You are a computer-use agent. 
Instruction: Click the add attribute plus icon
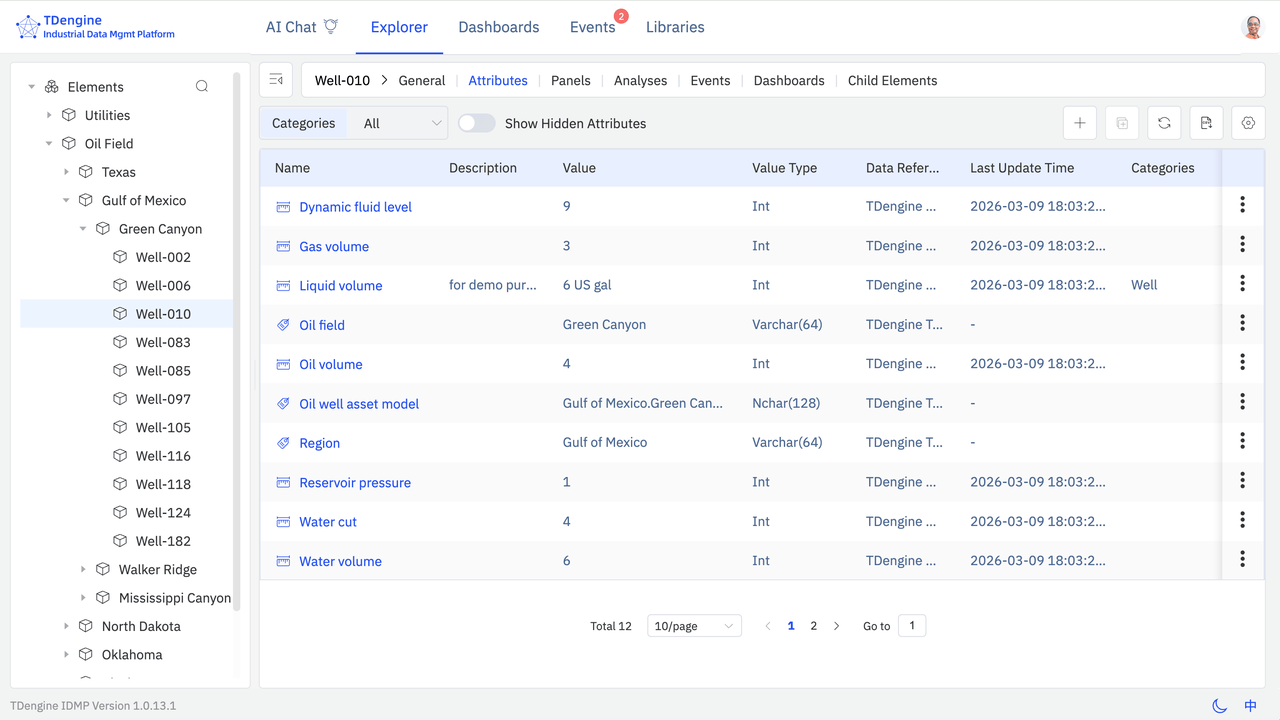1080,123
